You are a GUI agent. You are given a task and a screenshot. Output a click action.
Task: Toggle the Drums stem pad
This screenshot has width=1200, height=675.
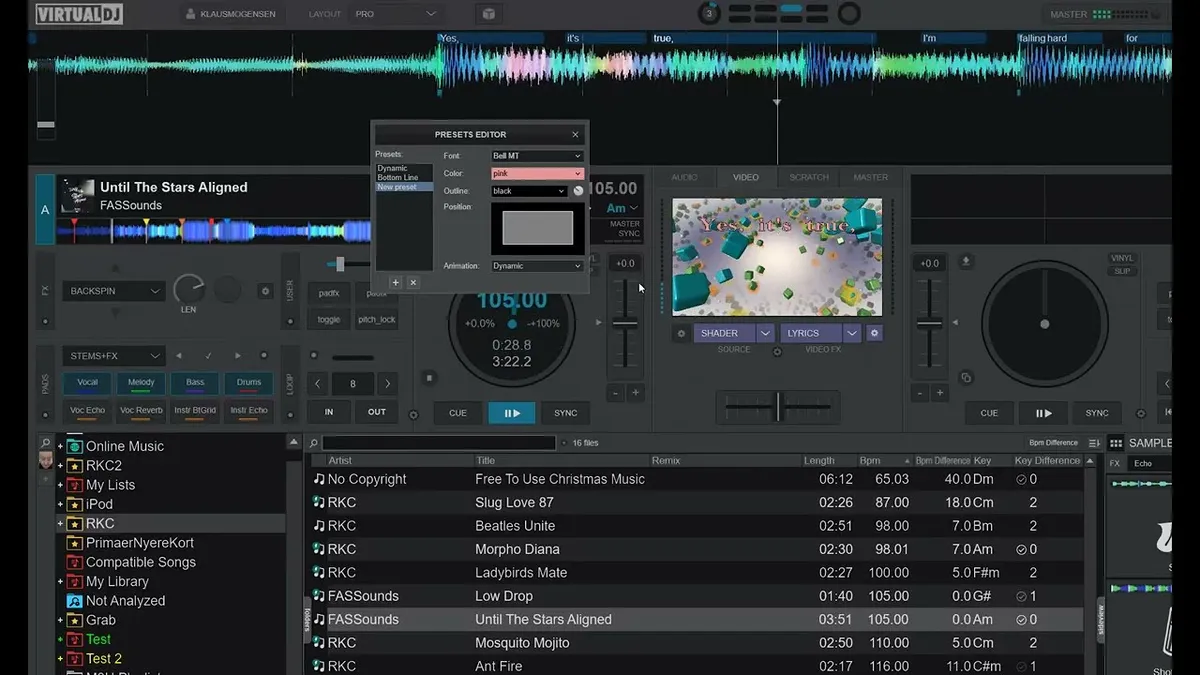pyautogui.click(x=249, y=382)
